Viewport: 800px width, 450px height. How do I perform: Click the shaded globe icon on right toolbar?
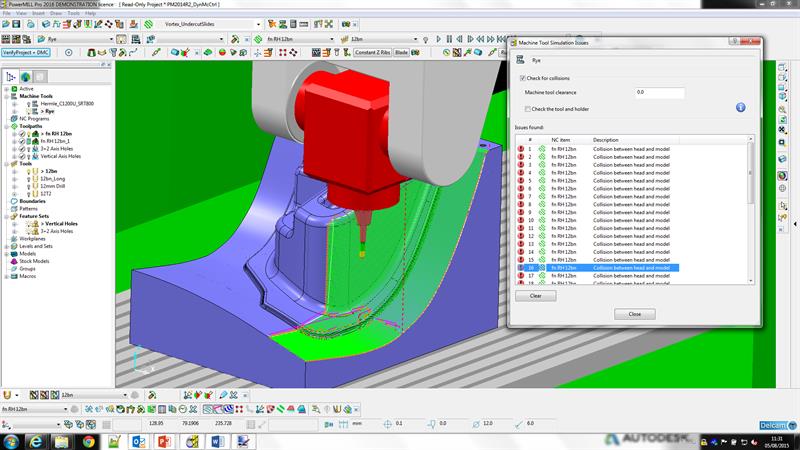[x=782, y=176]
